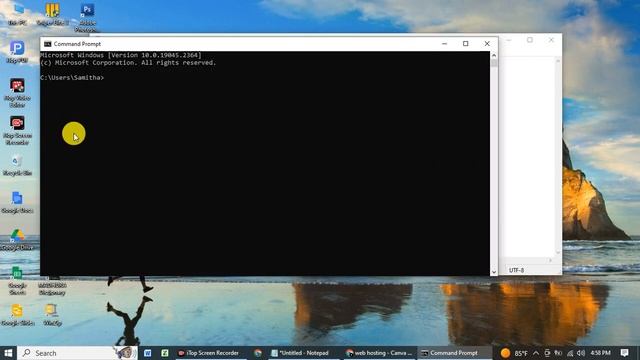Click the input language indicator in the system tray
Screen dimensions: 640x360
[558, 353]
